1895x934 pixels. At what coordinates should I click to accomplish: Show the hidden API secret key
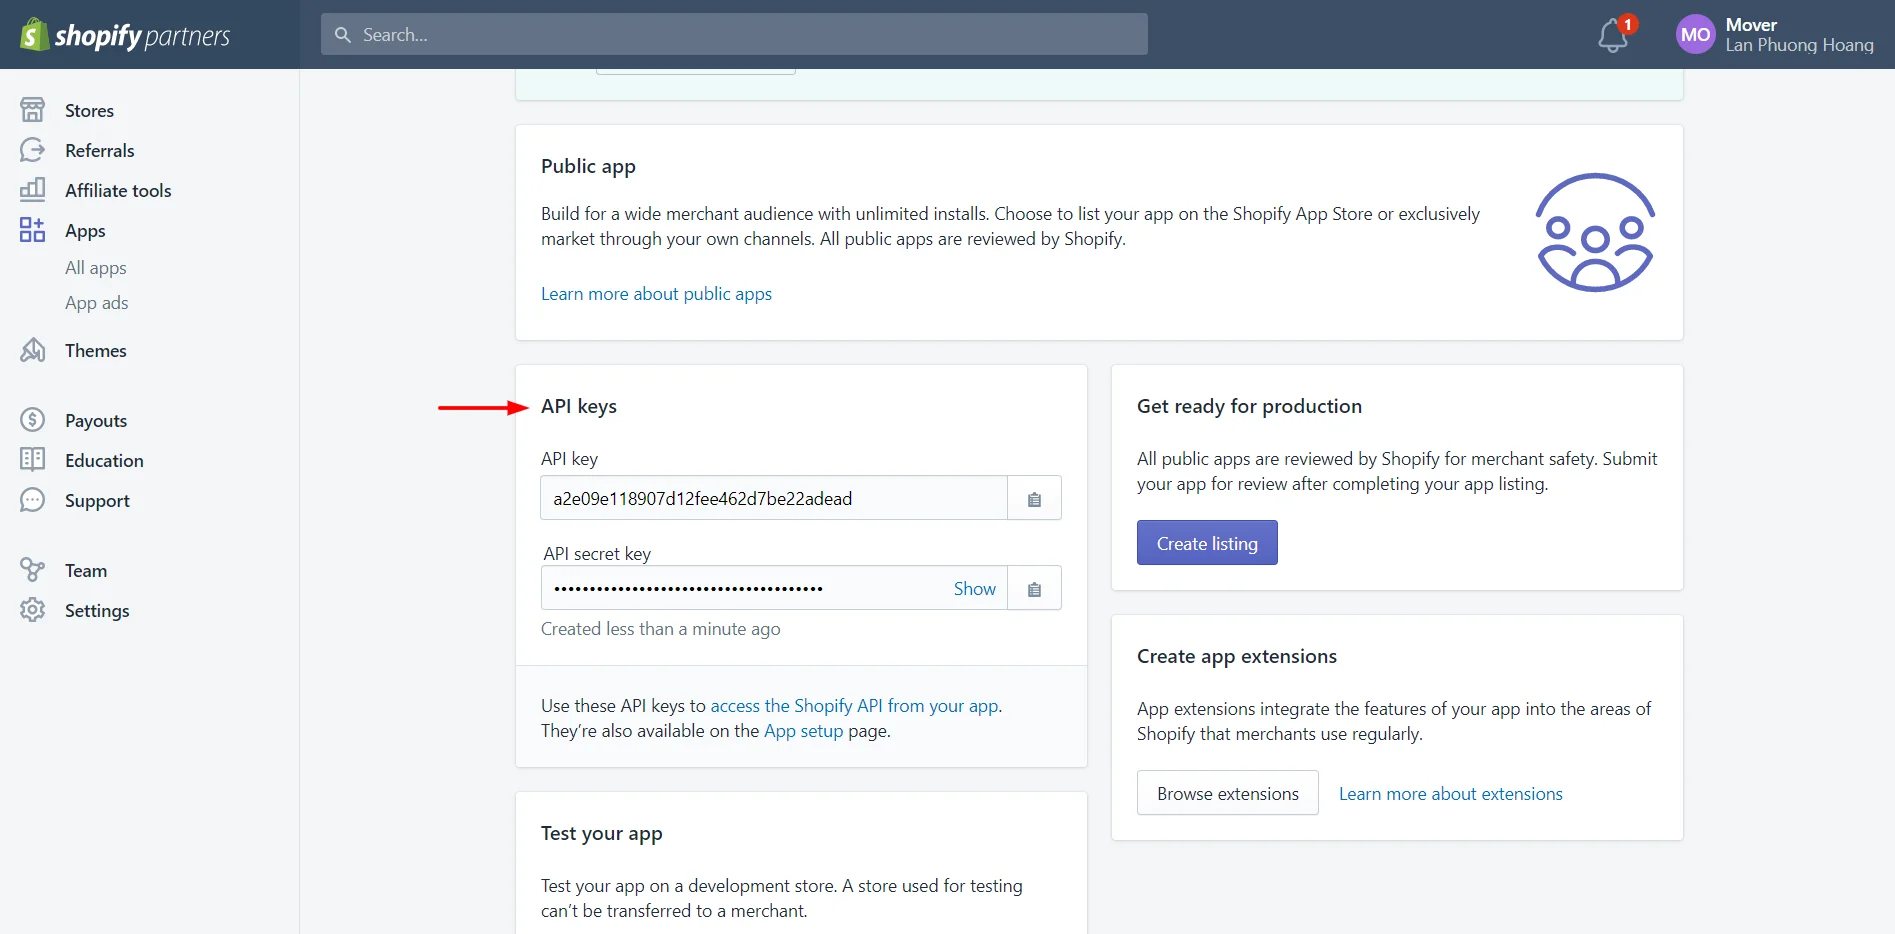click(973, 588)
